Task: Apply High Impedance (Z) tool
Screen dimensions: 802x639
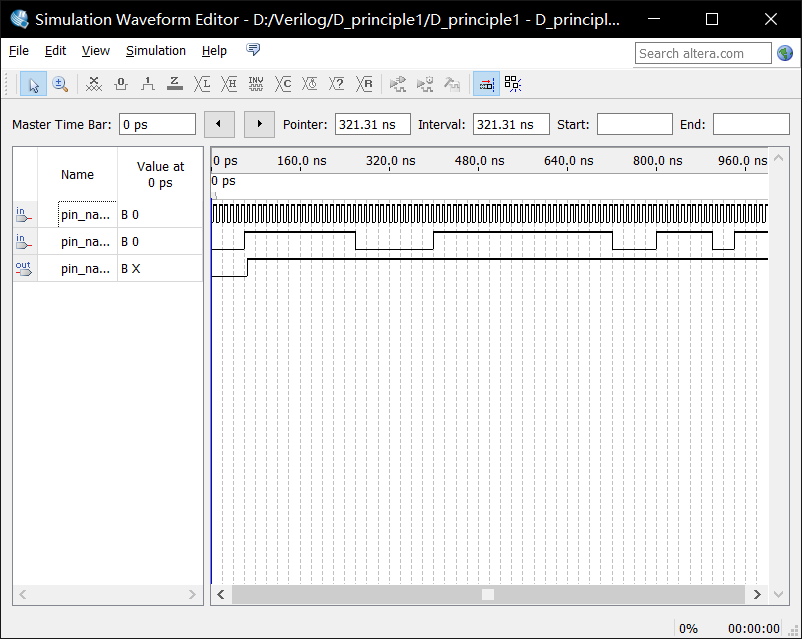Action: pyautogui.click(x=175, y=84)
